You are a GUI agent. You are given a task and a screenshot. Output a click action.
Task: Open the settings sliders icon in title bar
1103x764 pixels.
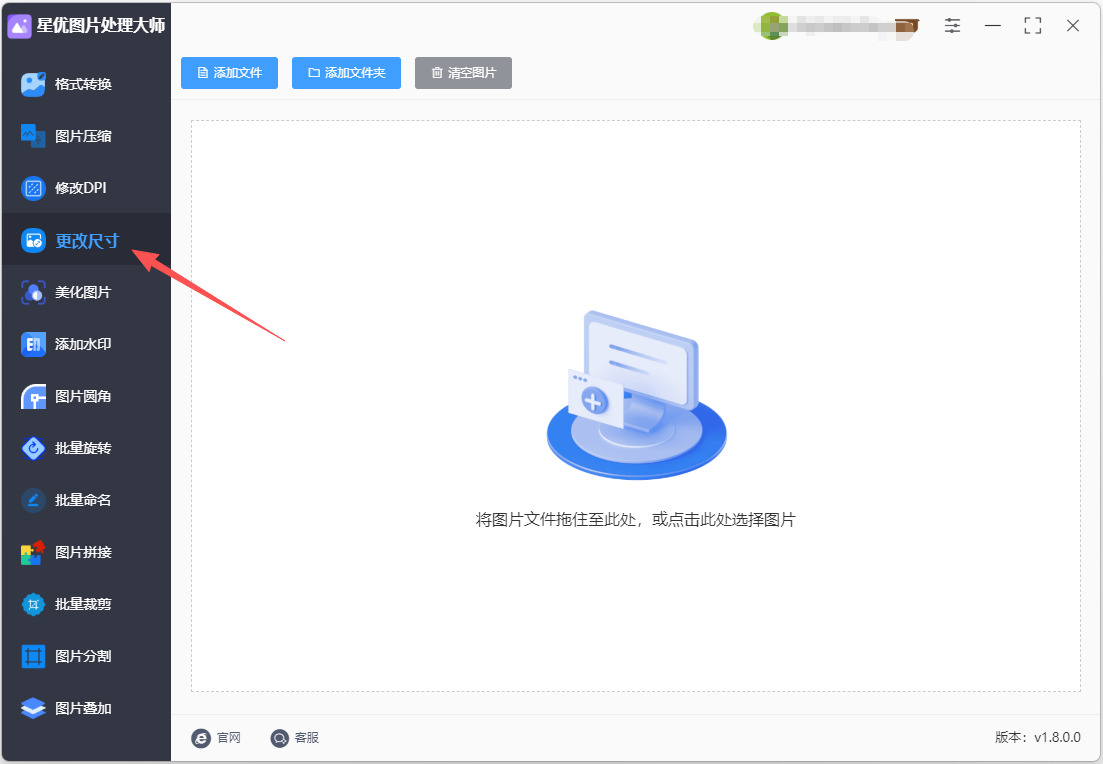pyautogui.click(x=952, y=26)
